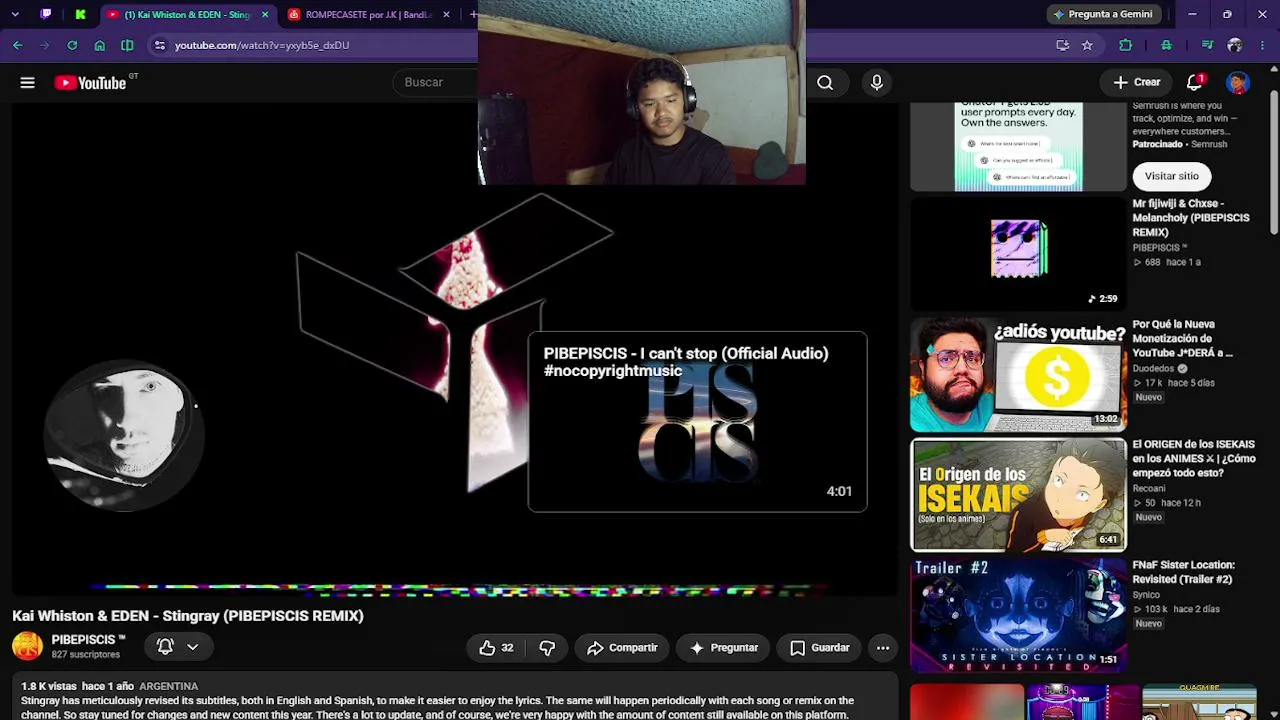This screenshot has width=1280, height=720.
Task: Share the video with Compartir
Action: (622, 648)
